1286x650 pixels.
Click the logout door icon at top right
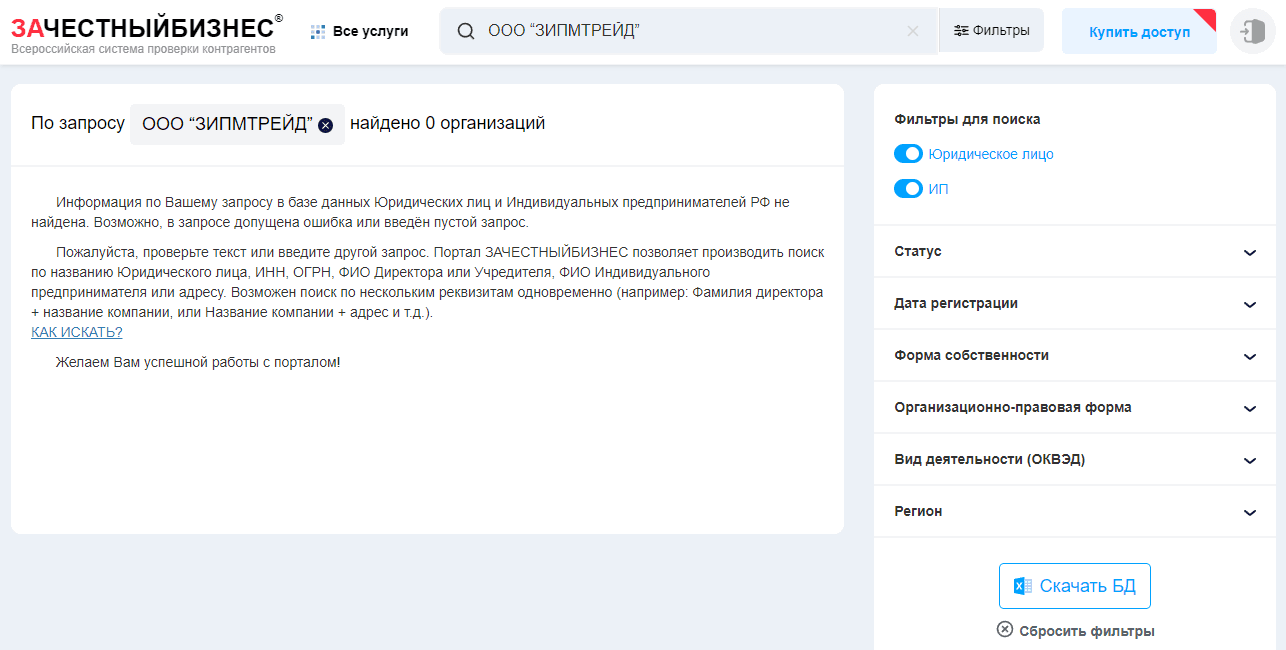[1252, 31]
